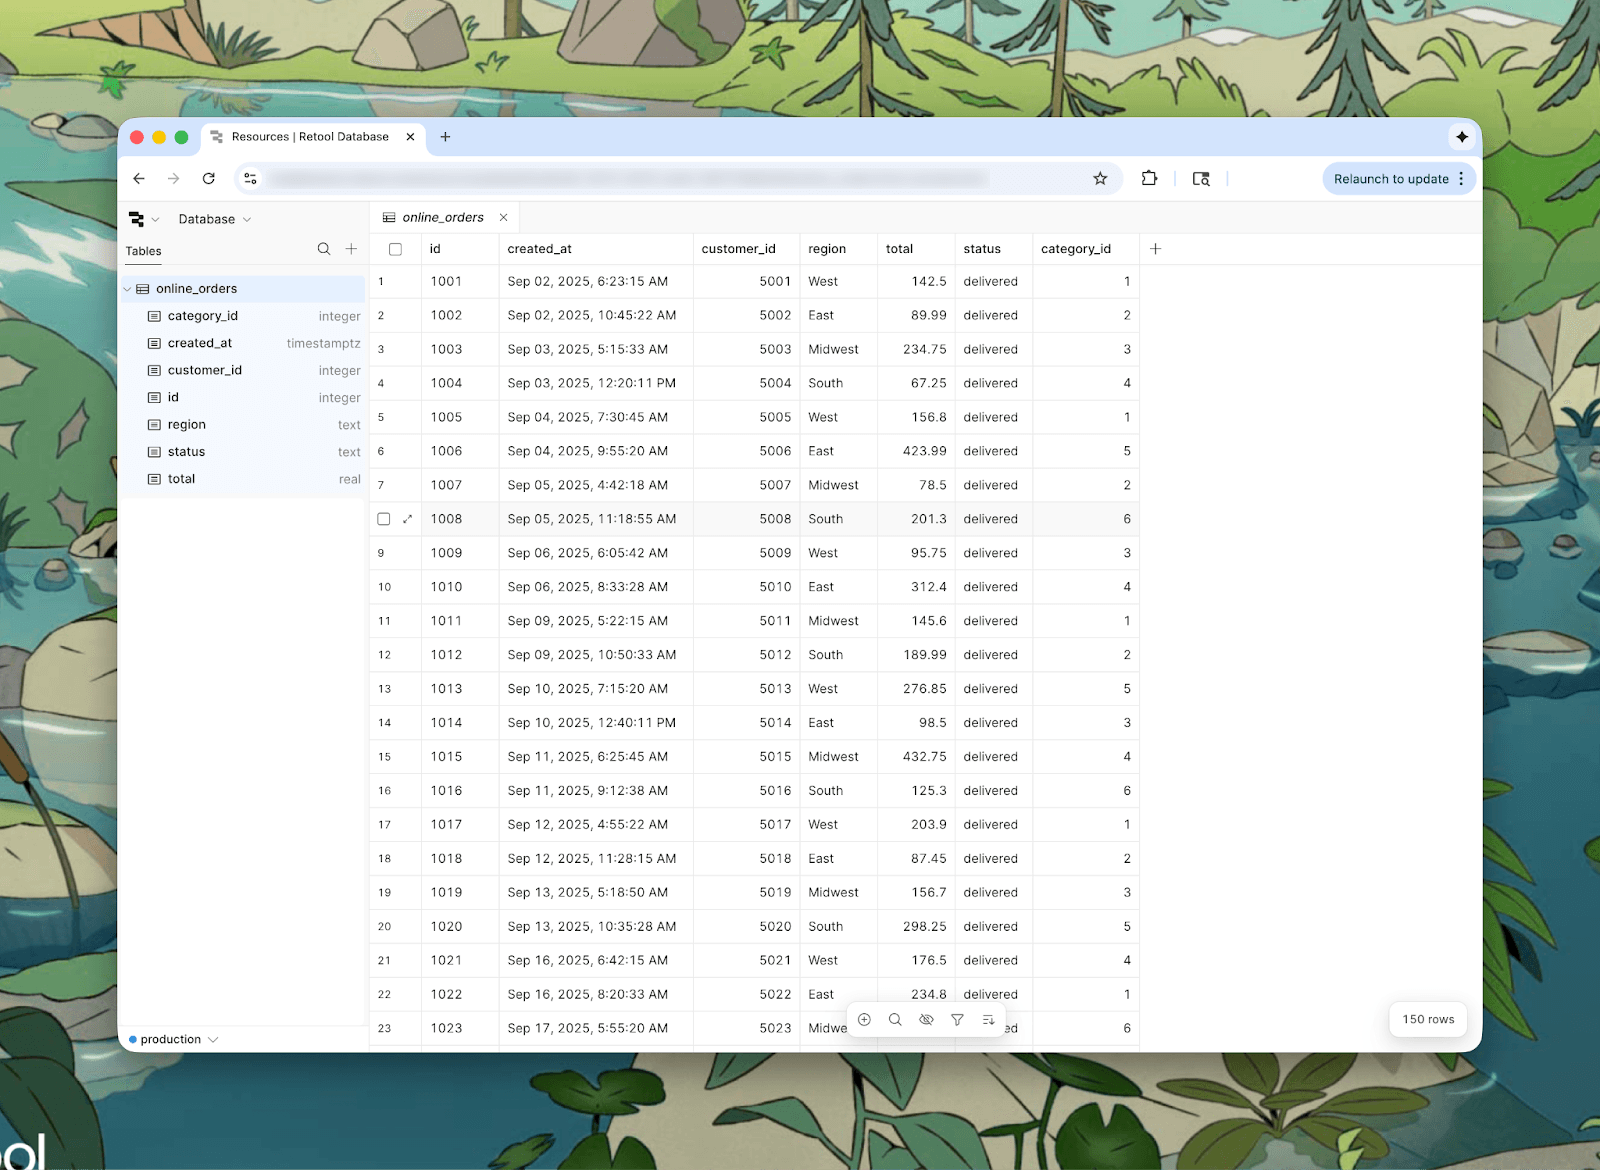Click Relaunch to update button

point(1390,179)
